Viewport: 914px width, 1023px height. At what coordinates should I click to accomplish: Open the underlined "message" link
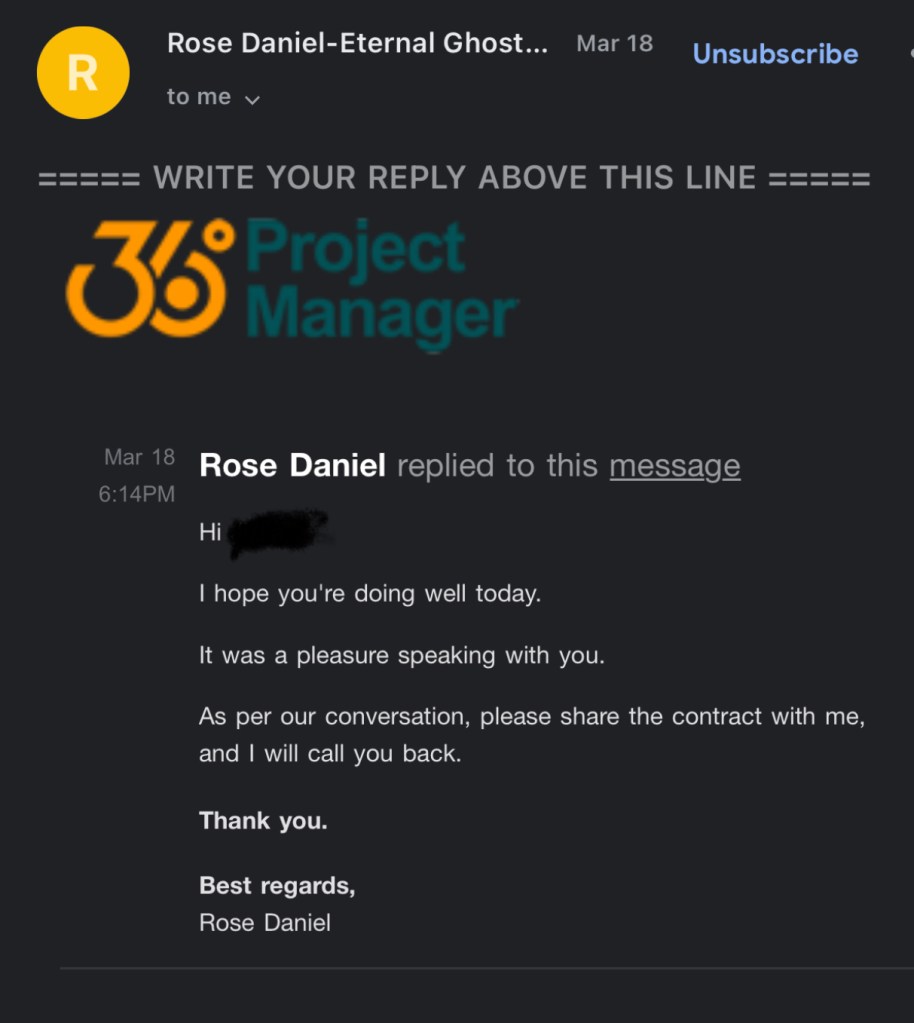(674, 466)
